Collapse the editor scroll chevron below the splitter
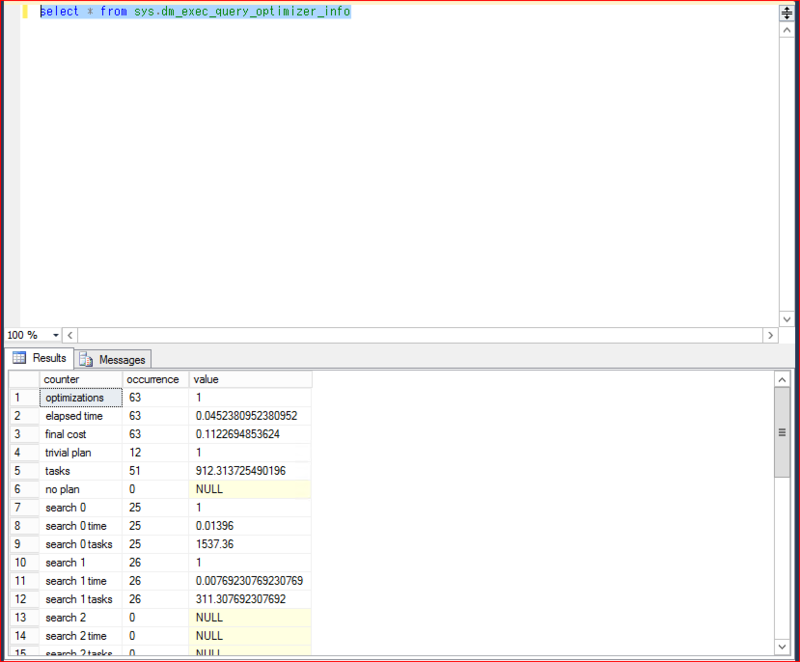Screen dimensions: 800x662 coord(786,29)
